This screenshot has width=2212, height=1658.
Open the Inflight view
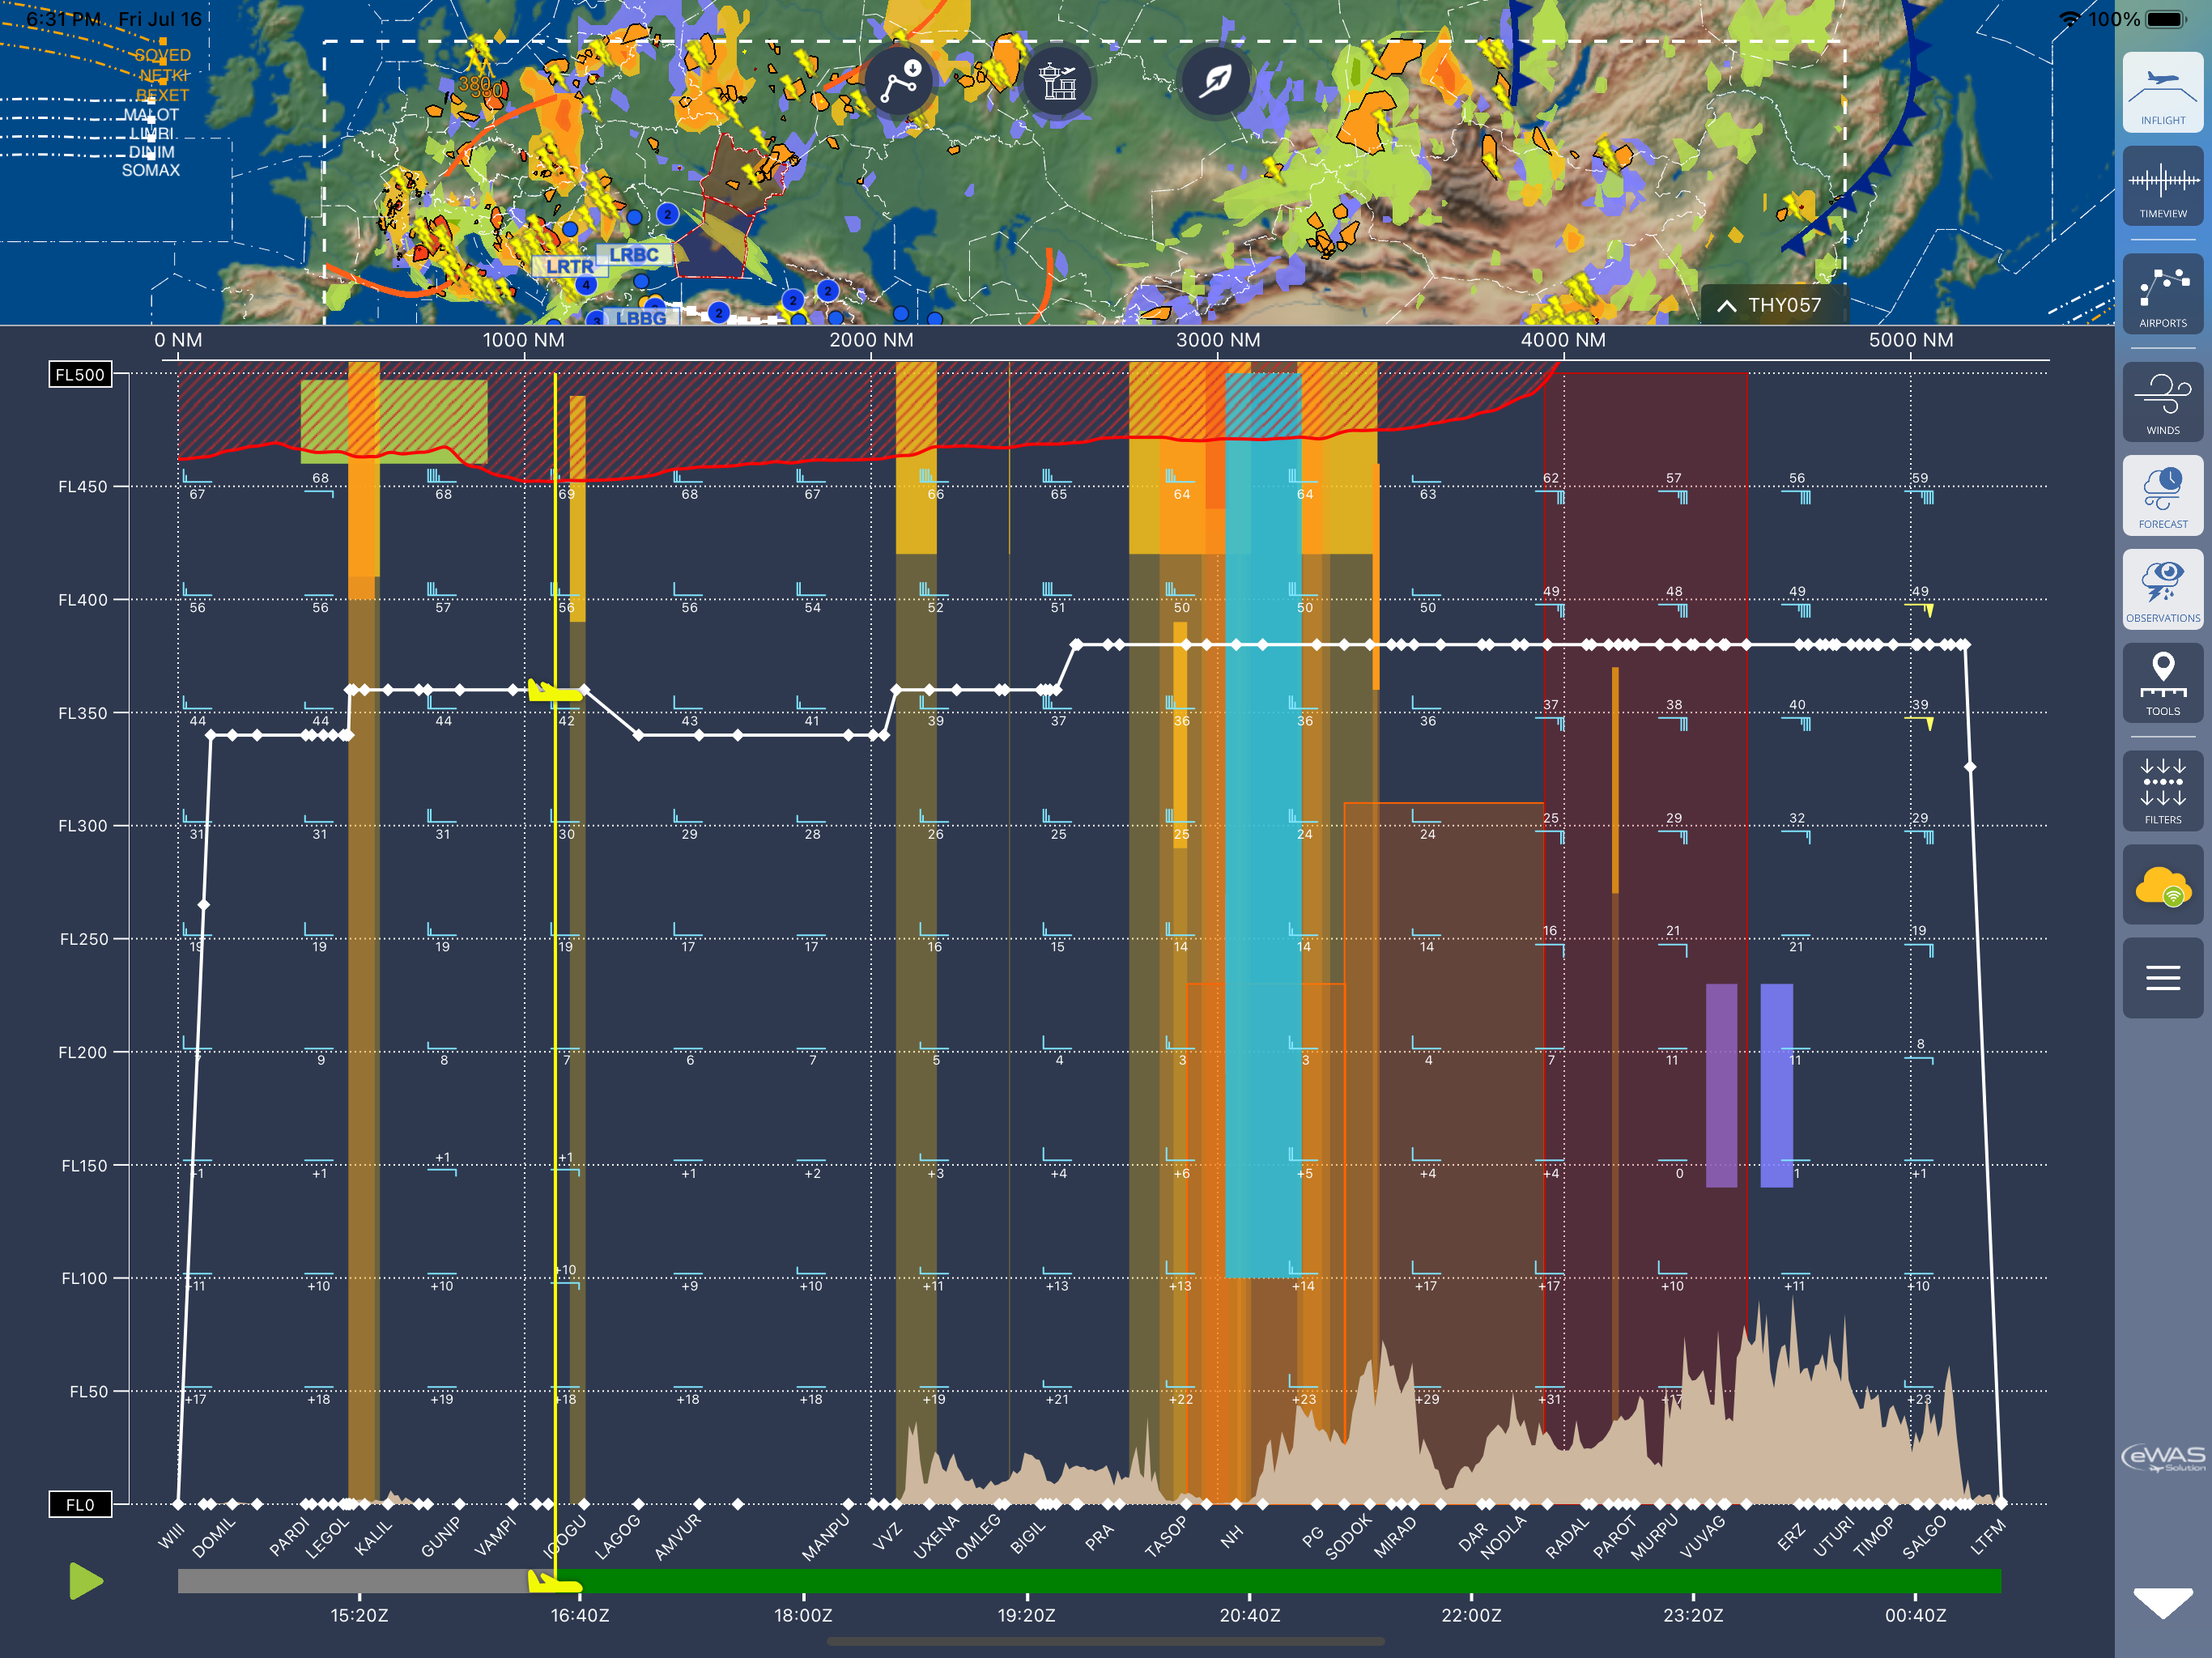[x=2162, y=93]
